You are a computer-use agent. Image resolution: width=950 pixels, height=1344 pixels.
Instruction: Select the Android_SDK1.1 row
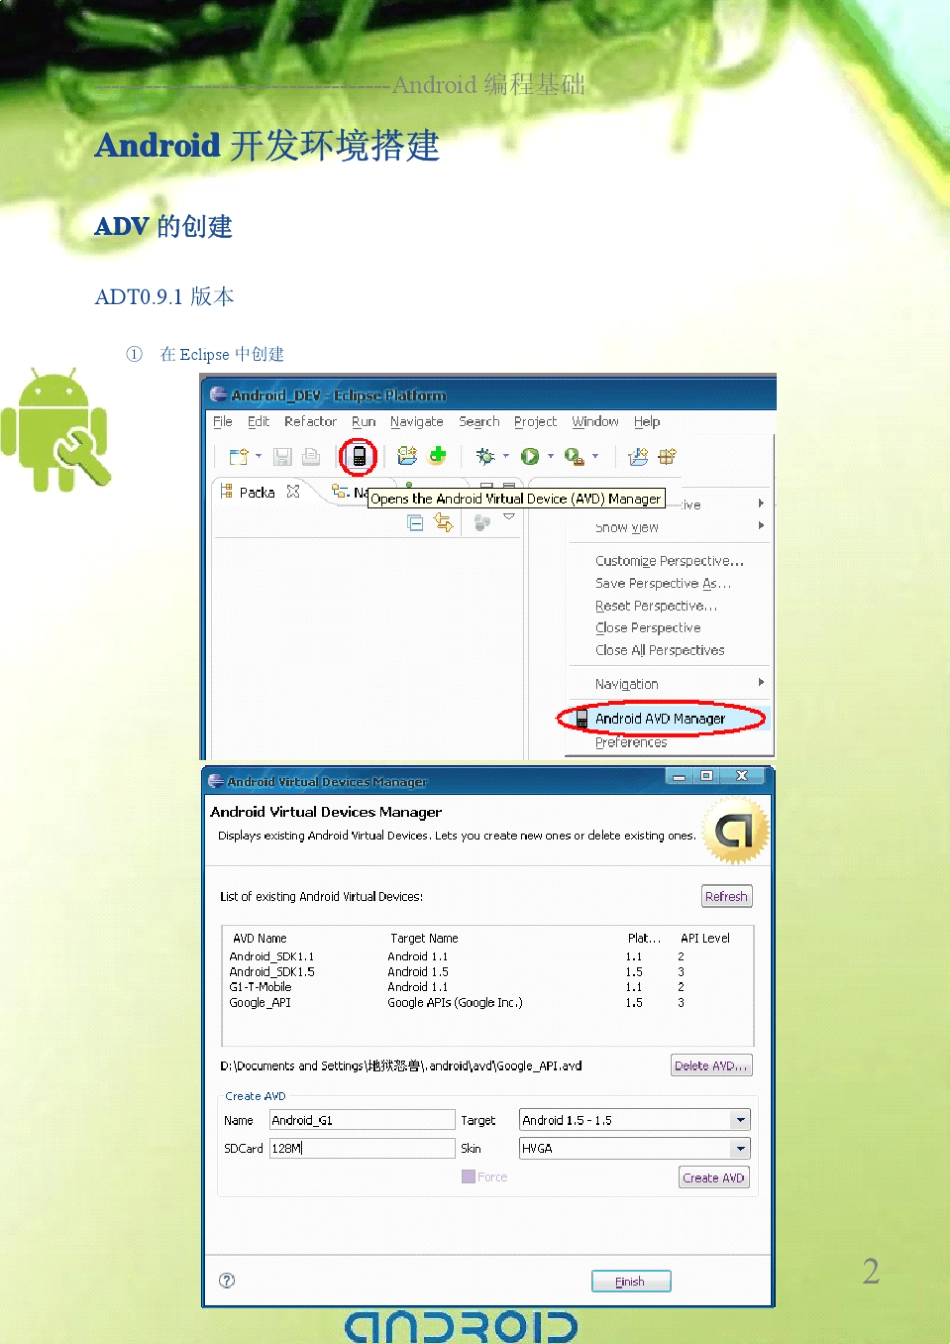[x=487, y=957]
